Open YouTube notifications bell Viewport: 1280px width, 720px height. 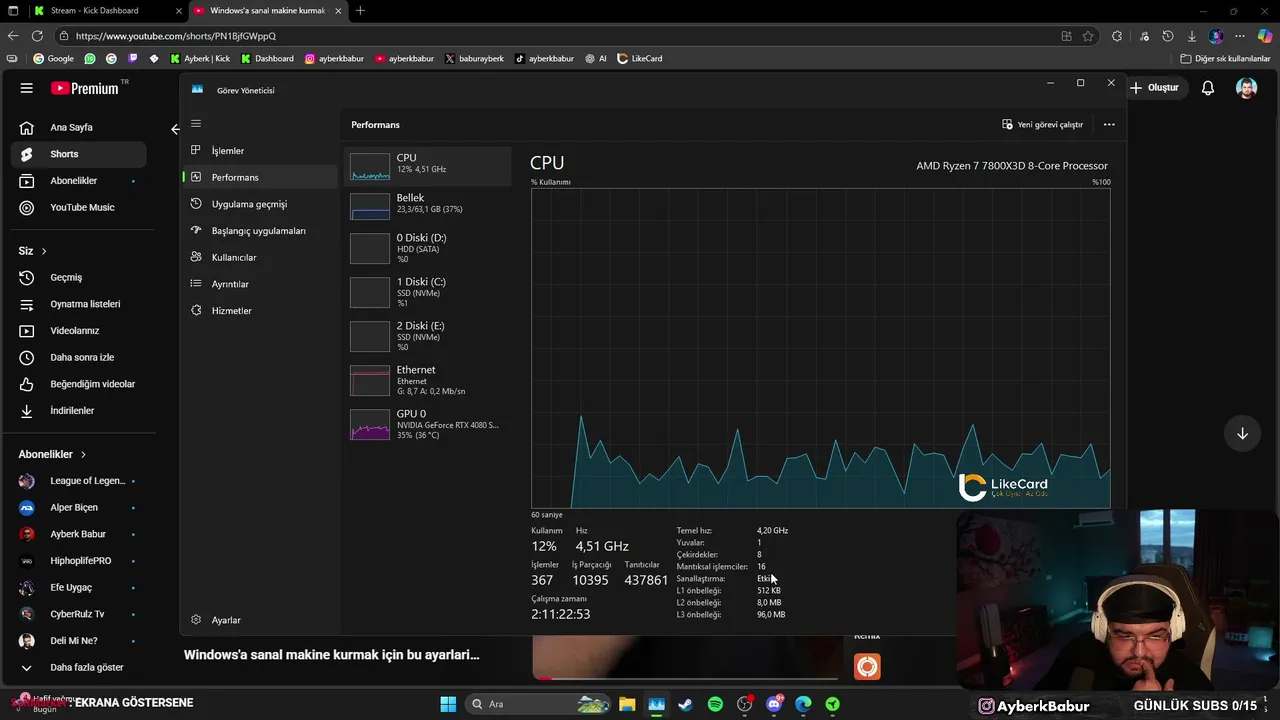tap(1208, 88)
